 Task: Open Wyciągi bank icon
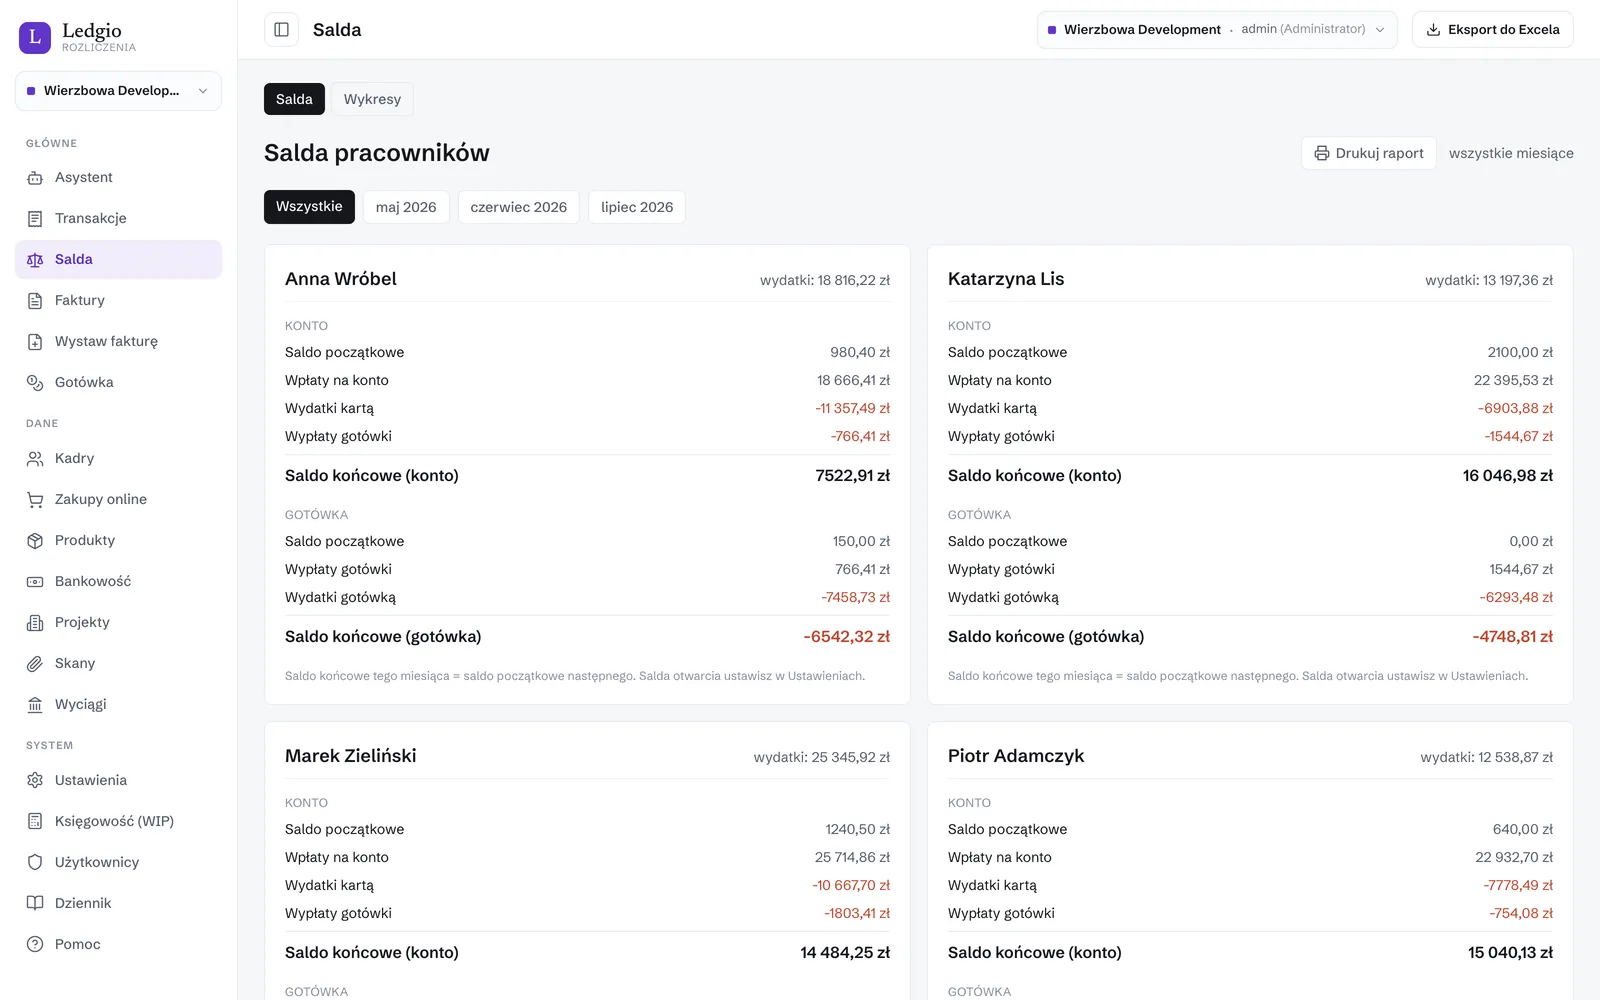[35, 704]
